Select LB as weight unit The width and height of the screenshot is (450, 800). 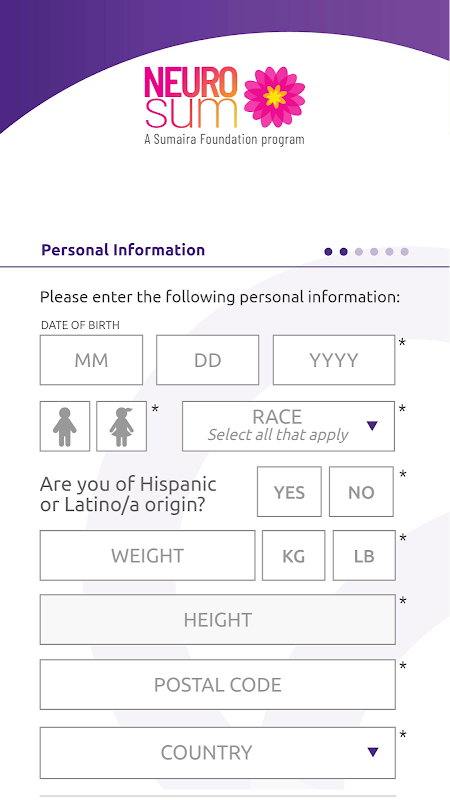coord(364,555)
